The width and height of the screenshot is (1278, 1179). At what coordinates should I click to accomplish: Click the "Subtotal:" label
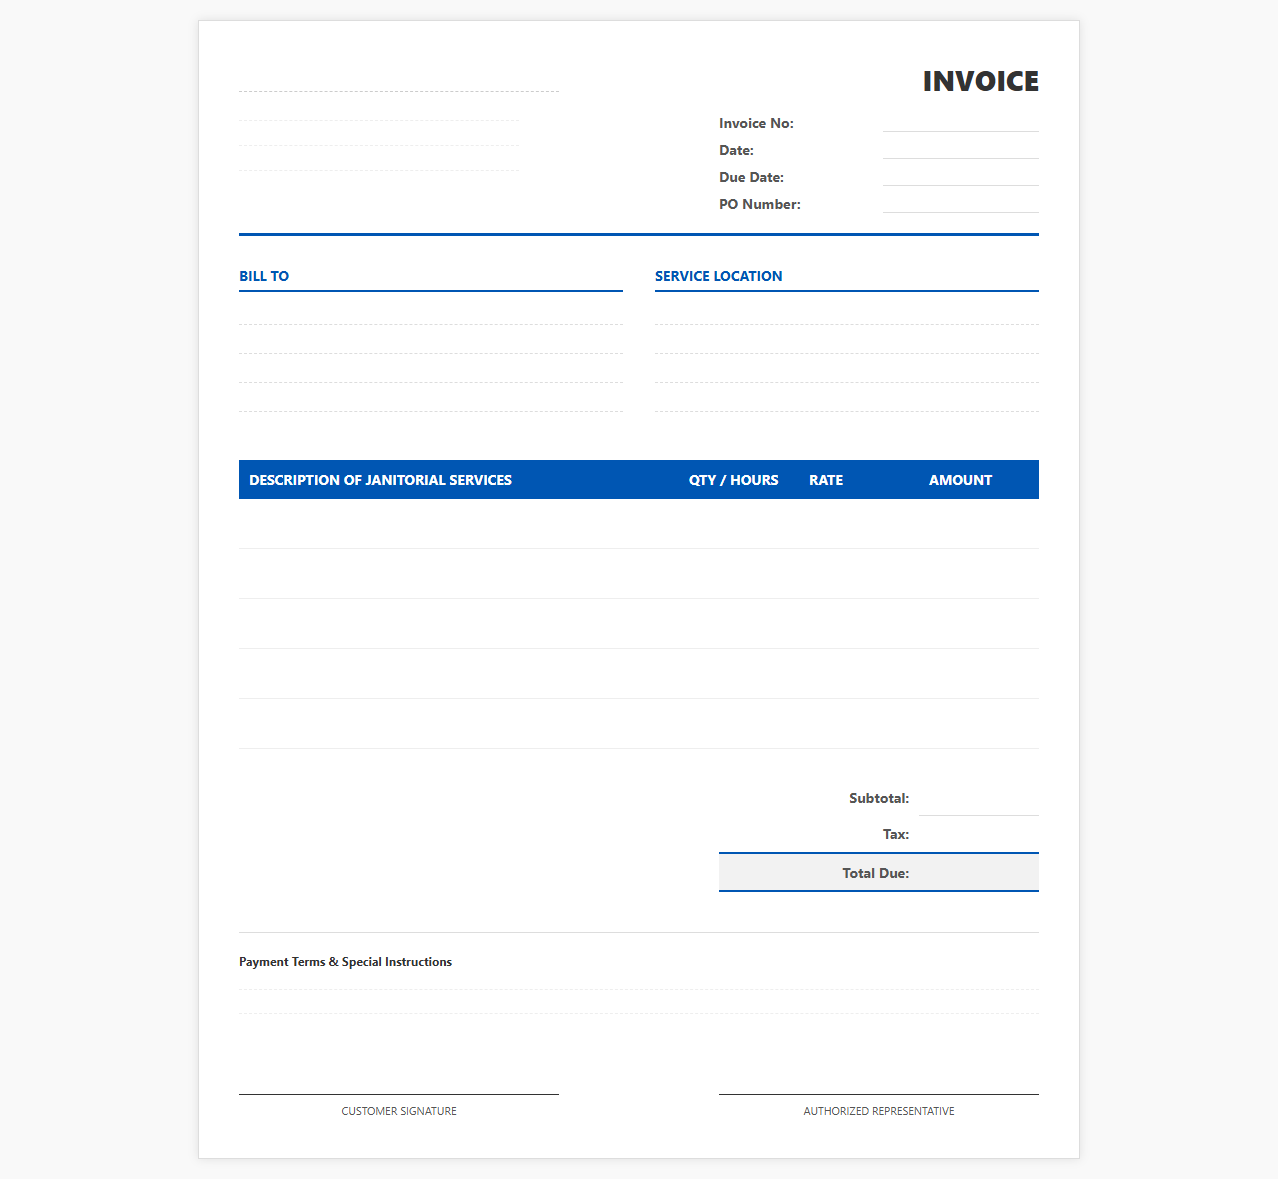[x=879, y=798]
